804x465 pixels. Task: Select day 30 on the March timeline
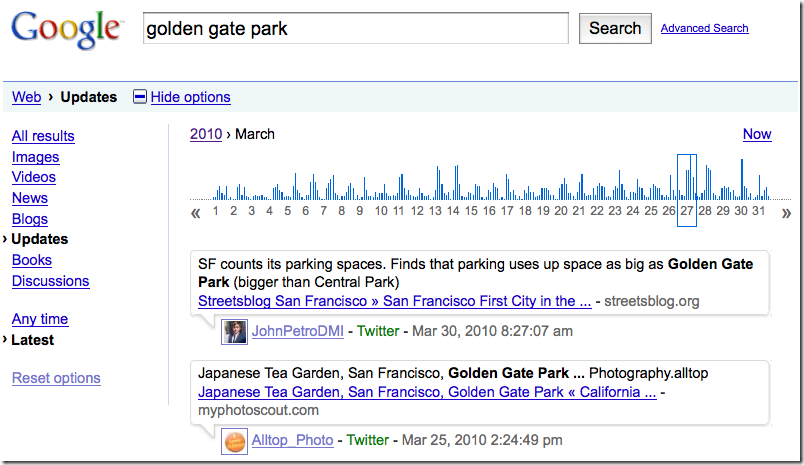coord(741,211)
